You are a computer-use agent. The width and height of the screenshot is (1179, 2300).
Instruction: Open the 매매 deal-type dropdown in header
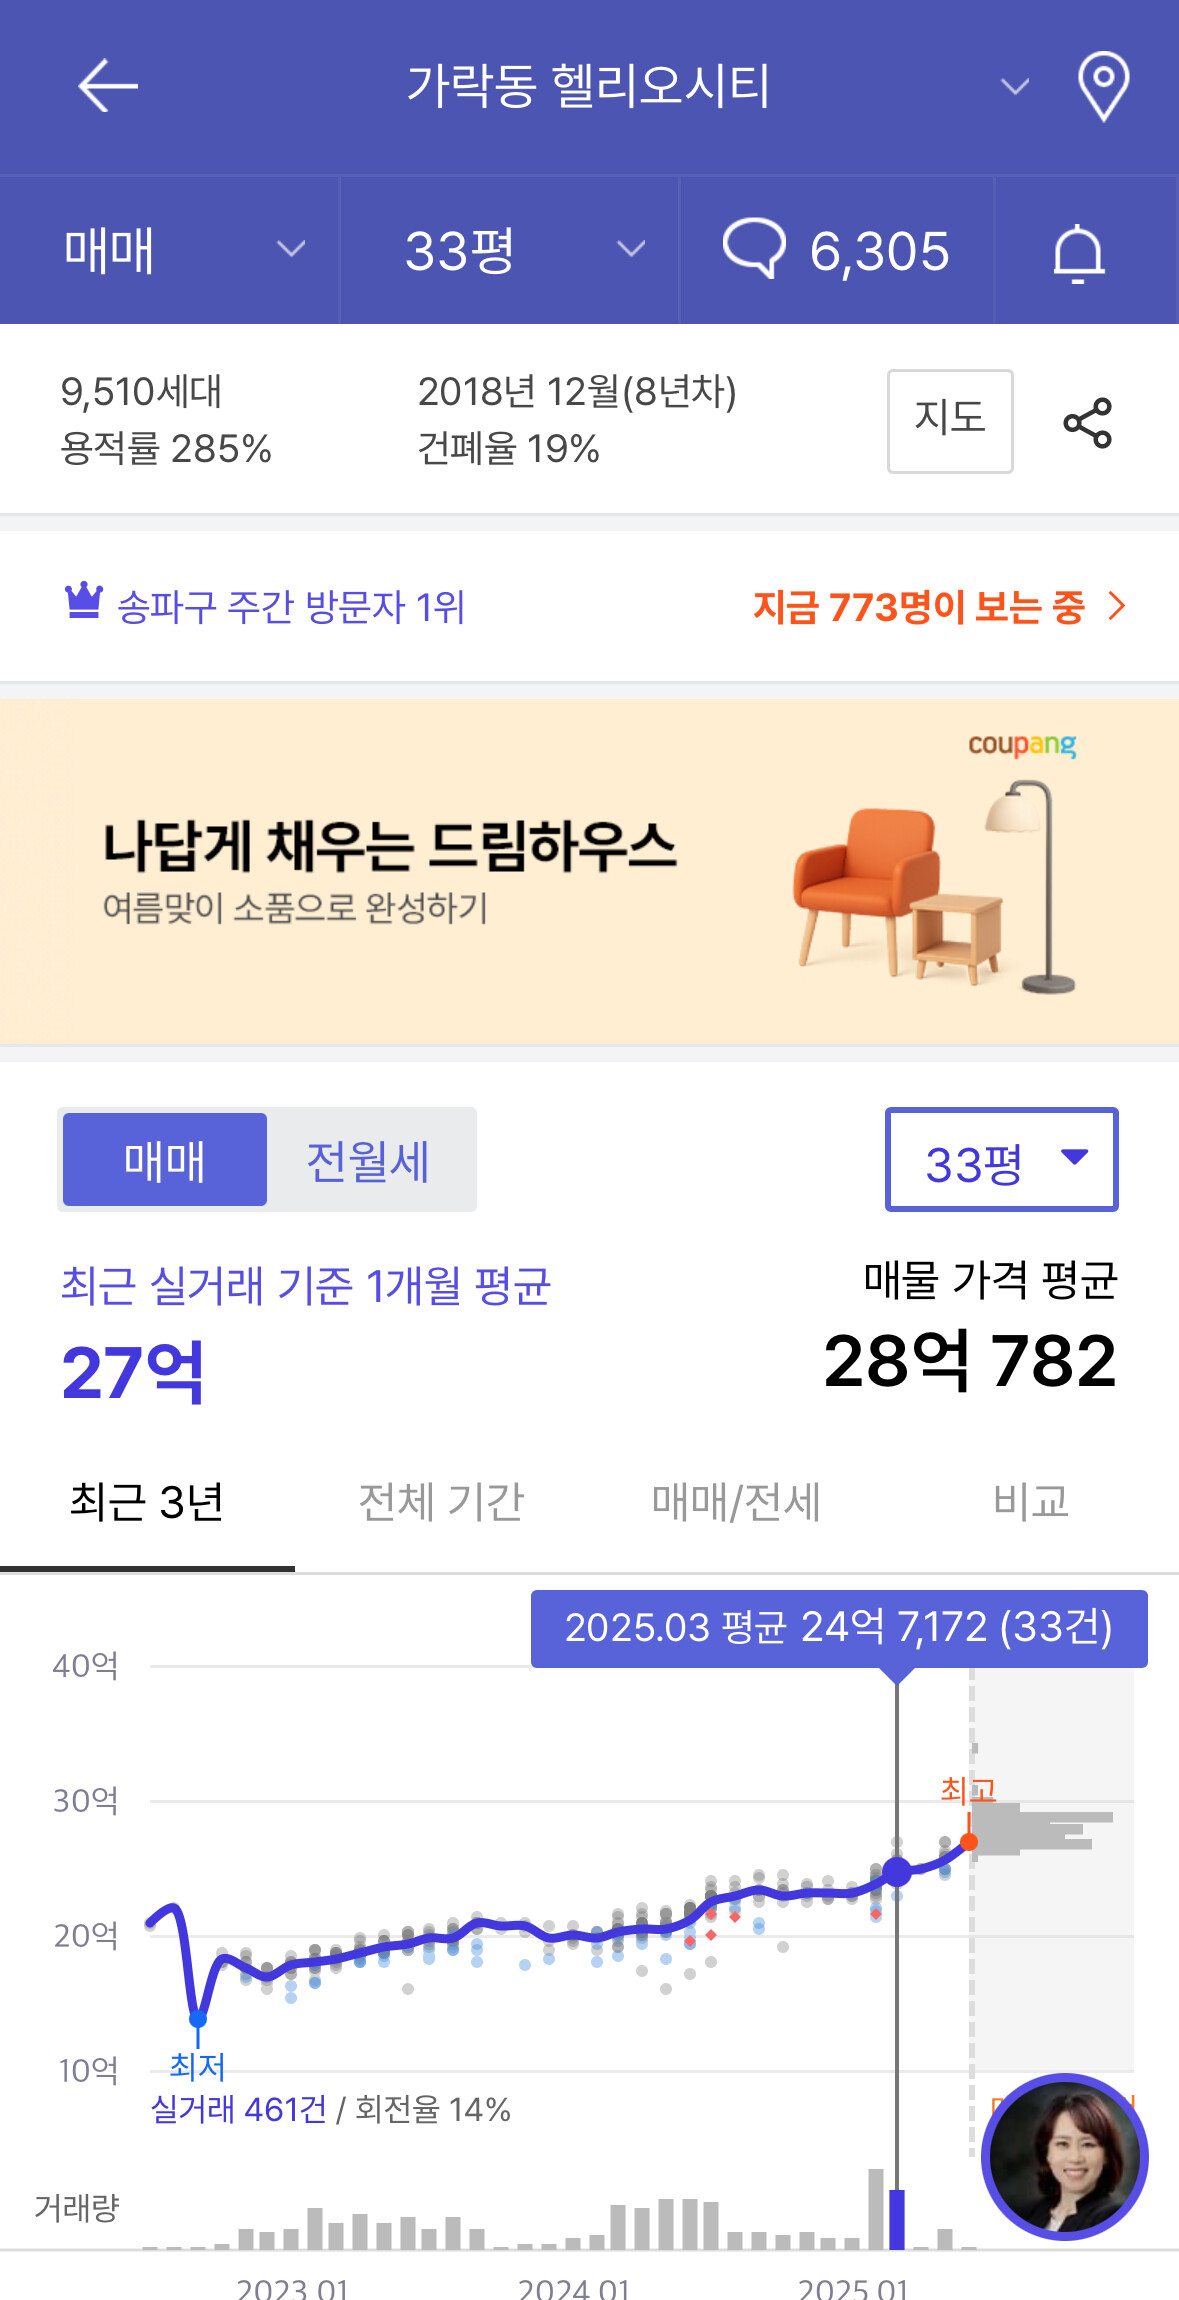coord(182,250)
